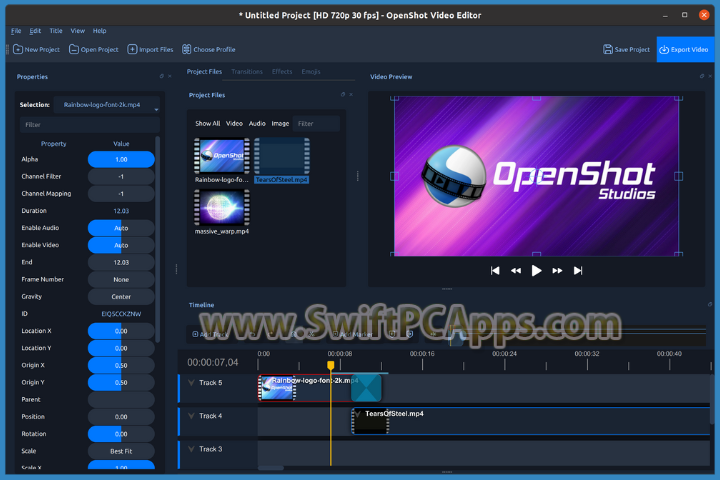Select the transition block on Track 5
Image resolution: width=720 pixels, height=480 pixels.
point(366,388)
